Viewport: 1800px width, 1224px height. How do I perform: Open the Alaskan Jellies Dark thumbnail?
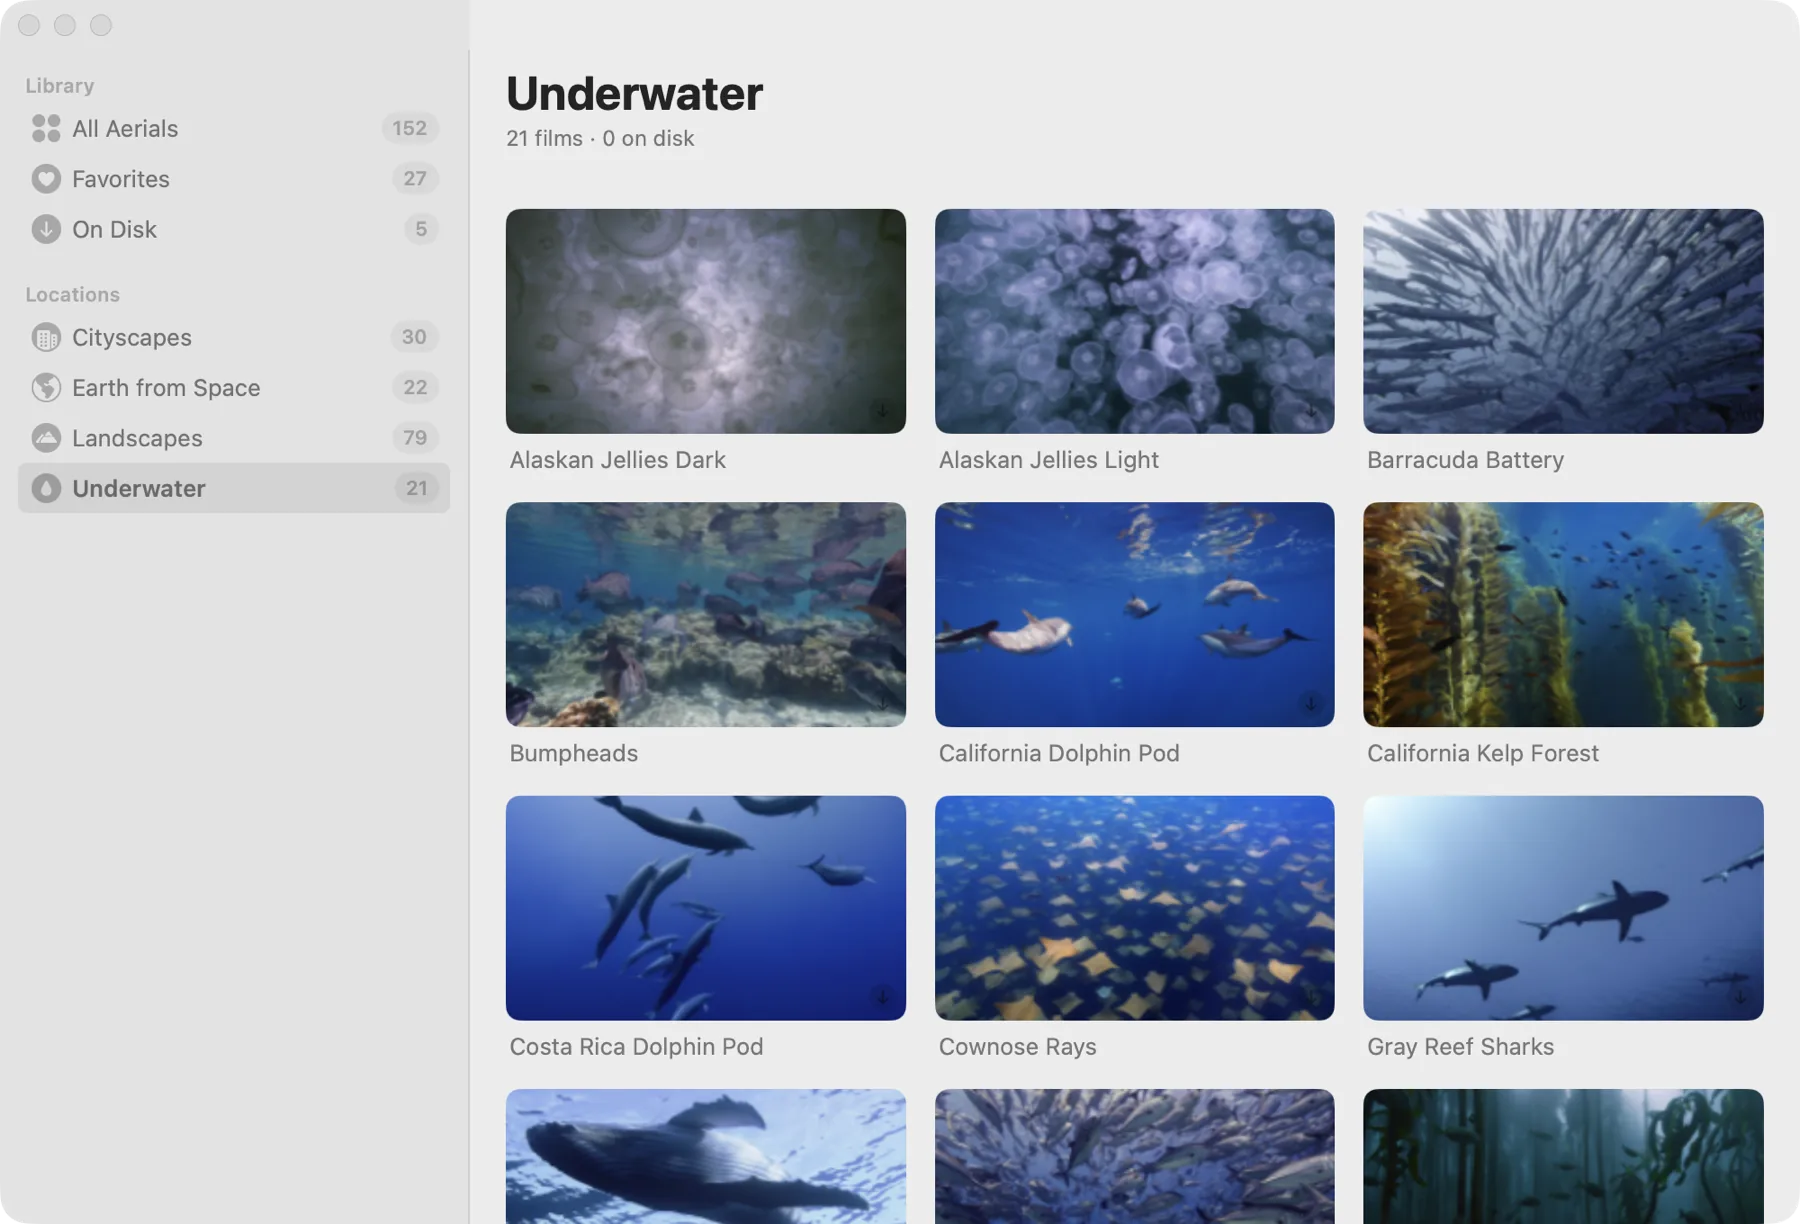[706, 321]
